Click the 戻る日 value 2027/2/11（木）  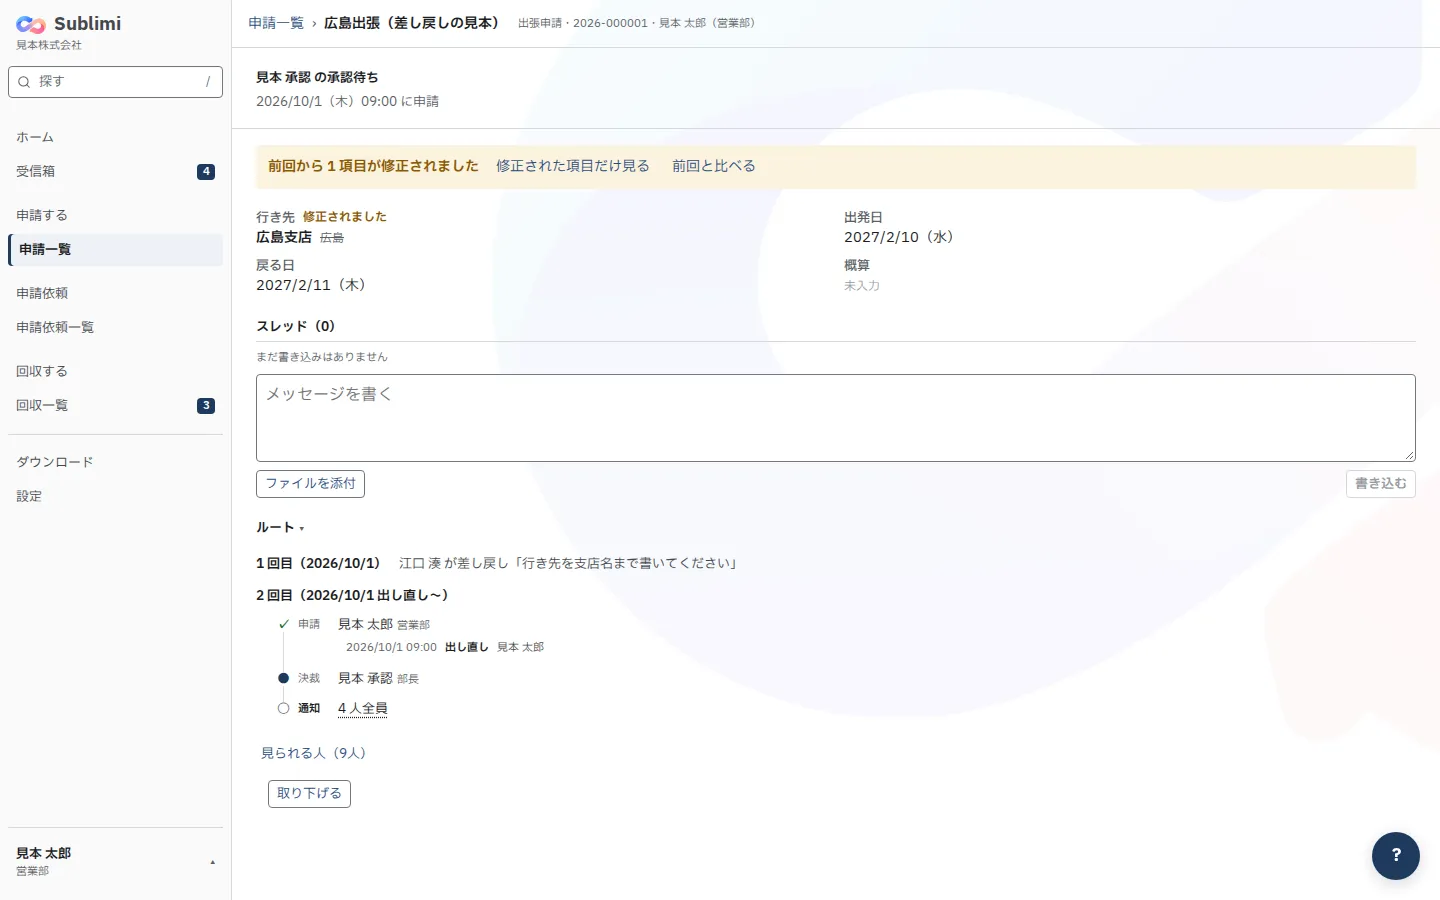(311, 285)
